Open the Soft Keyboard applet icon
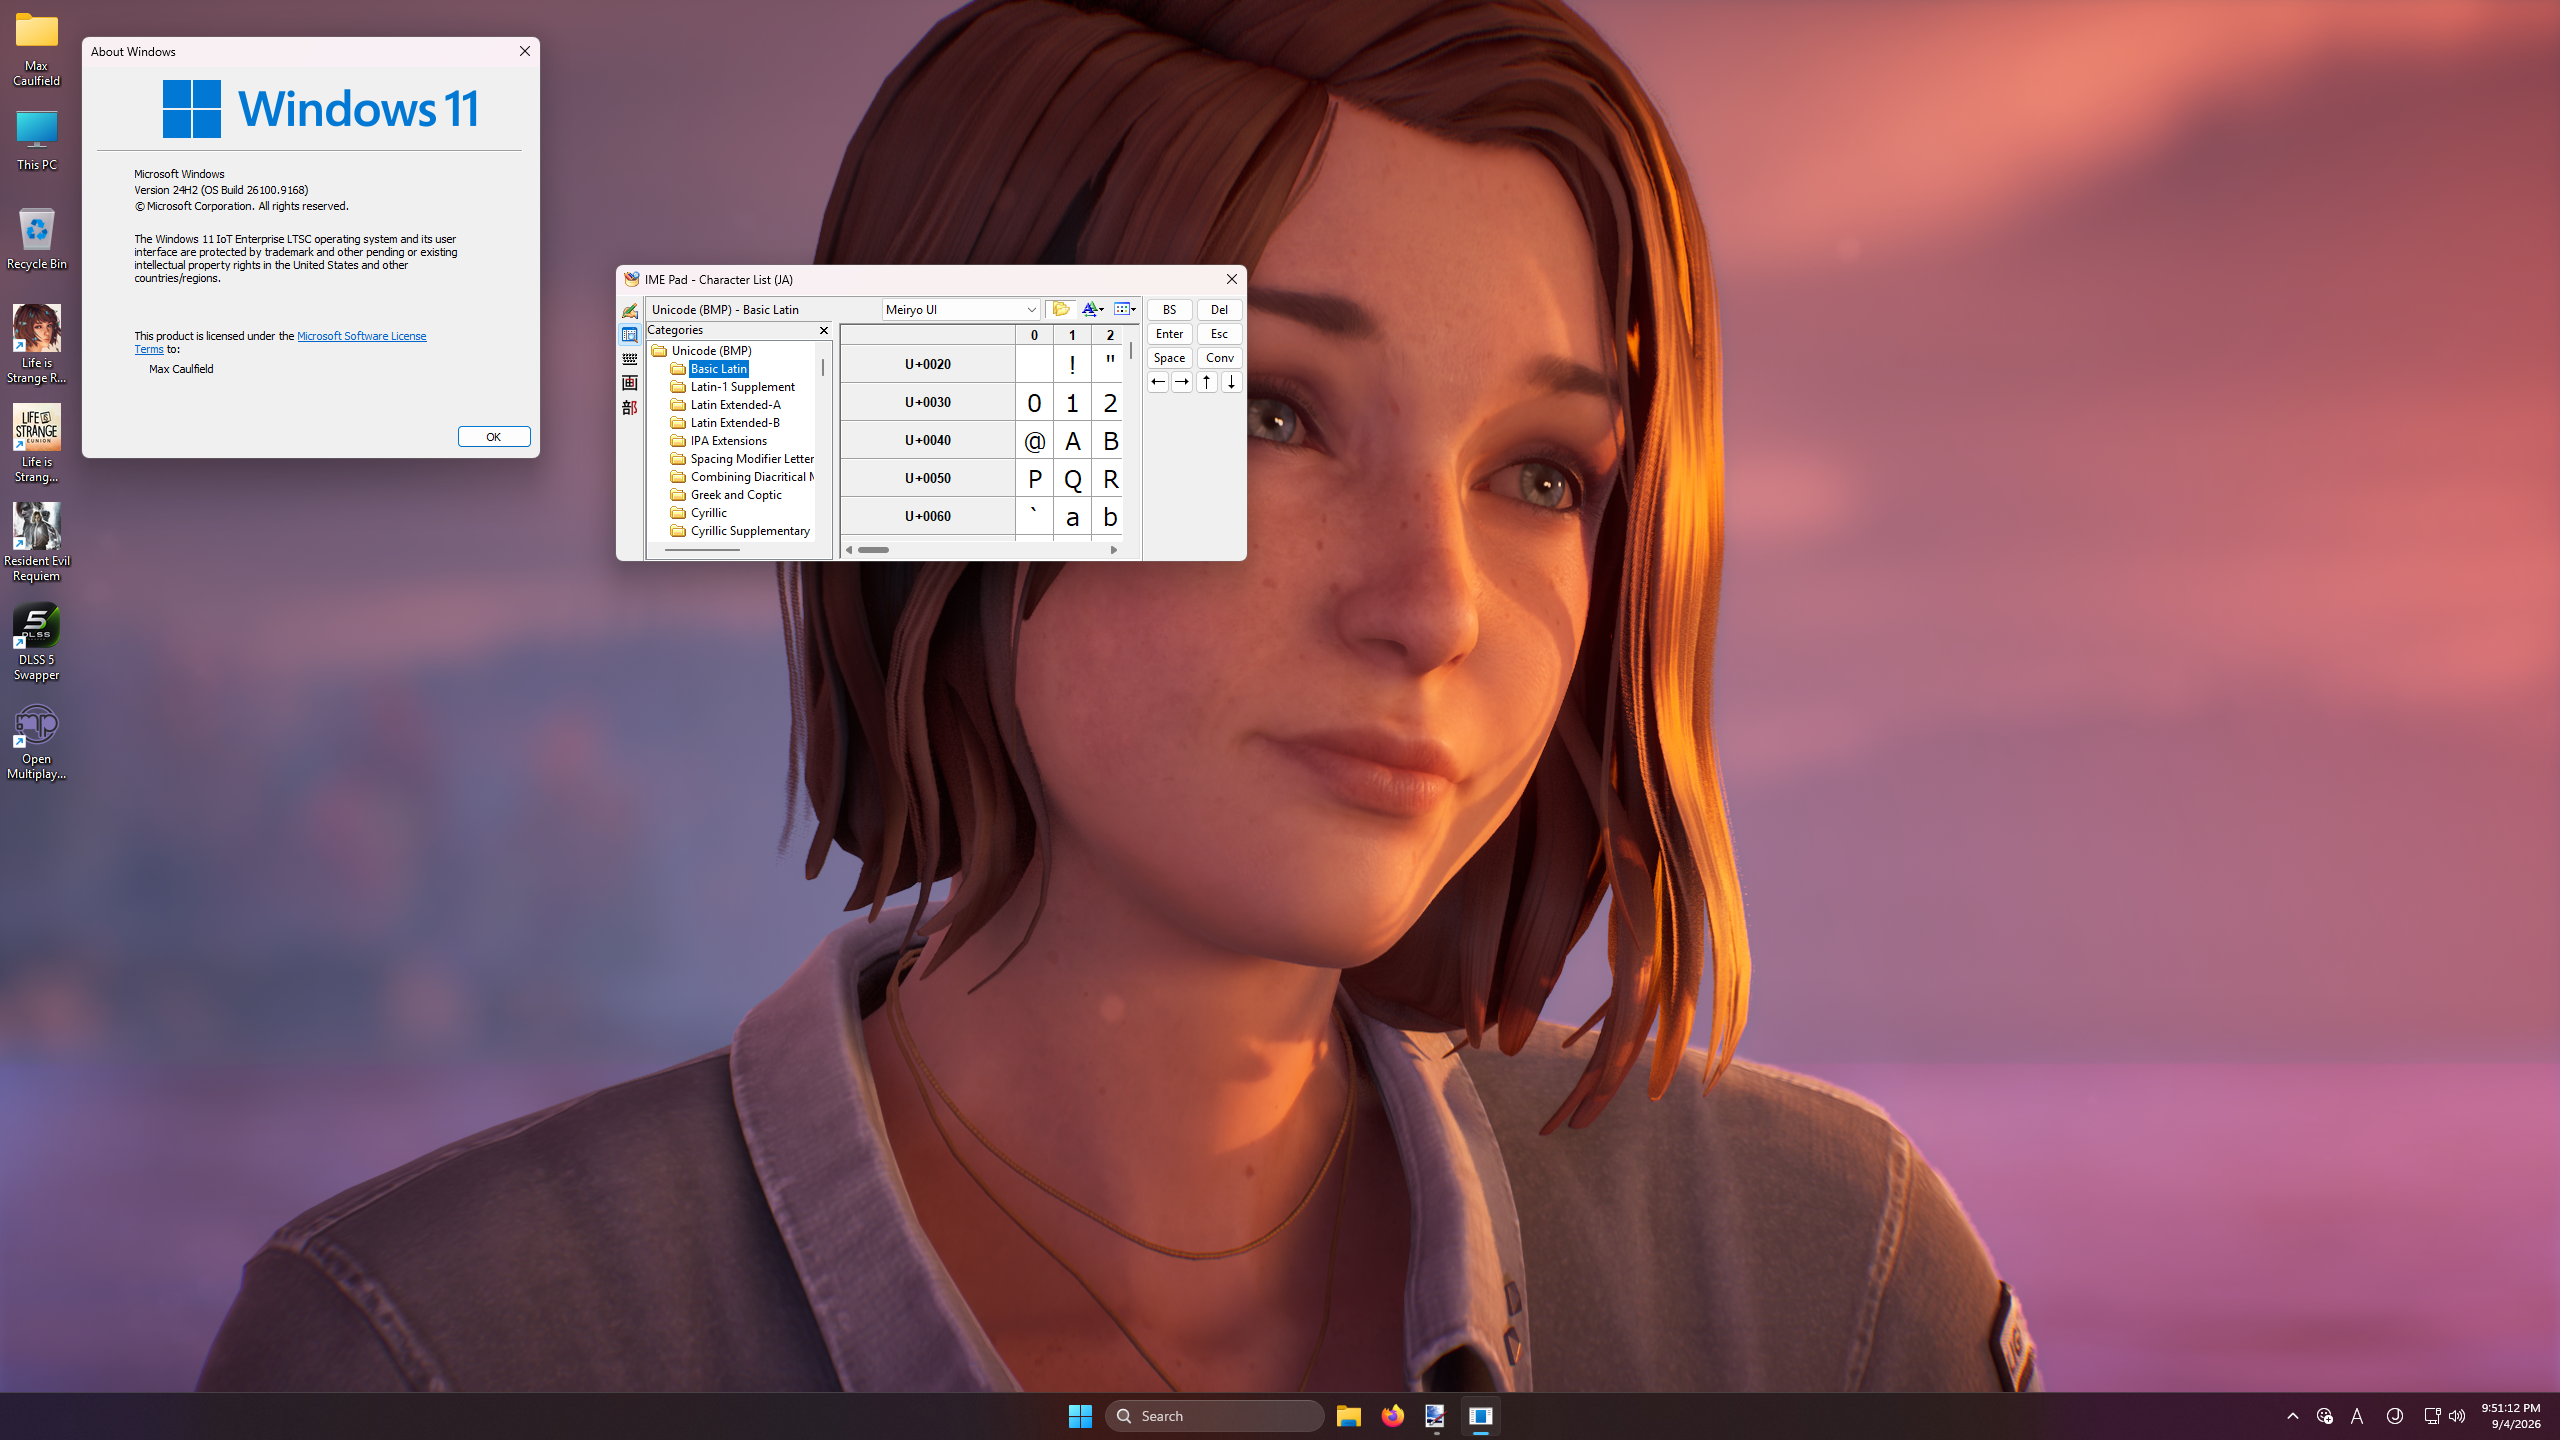This screenshot has height=1440, width=2560. point(629,359)
